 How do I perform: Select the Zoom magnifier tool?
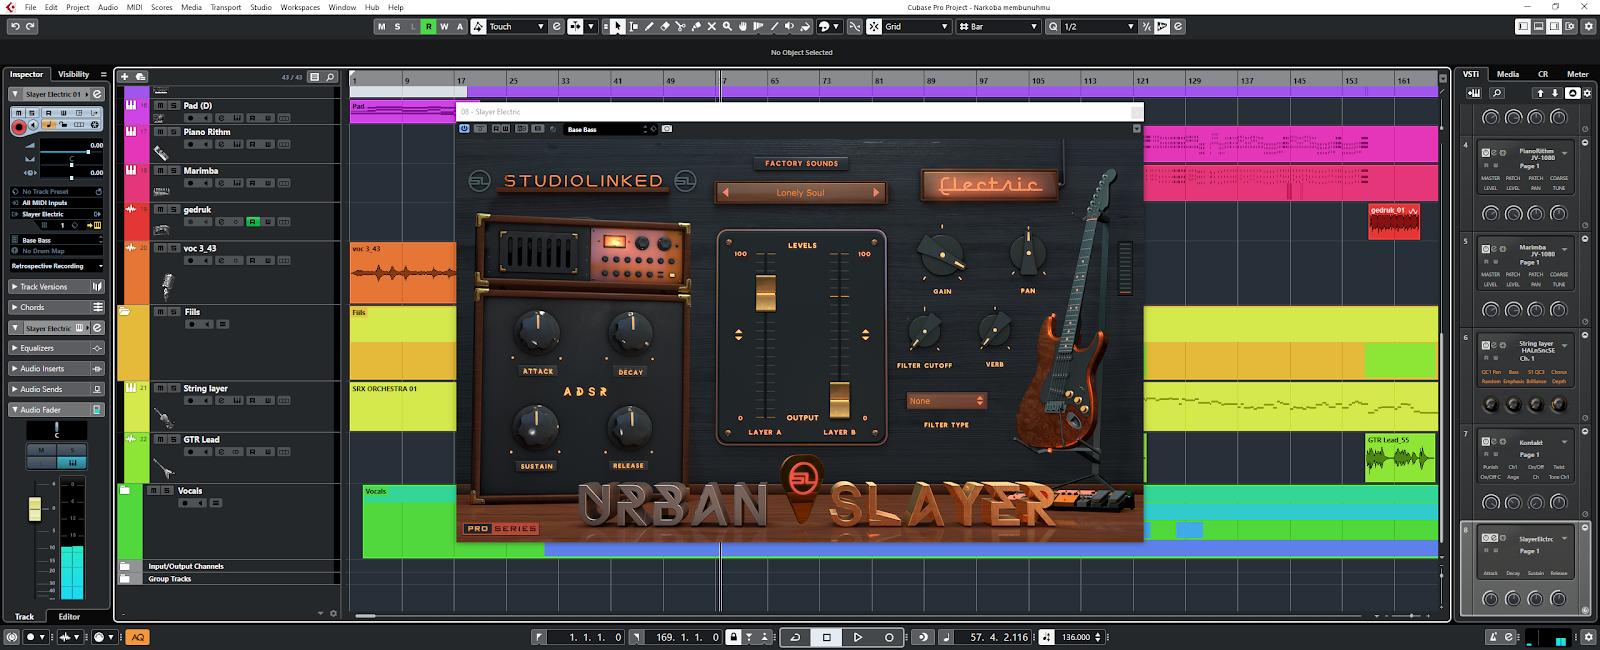727,27
